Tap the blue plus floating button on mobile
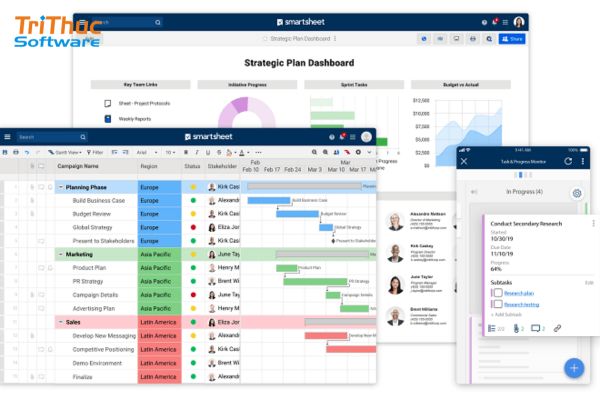This screenshot has width=600, height=400. coord(574,368)
